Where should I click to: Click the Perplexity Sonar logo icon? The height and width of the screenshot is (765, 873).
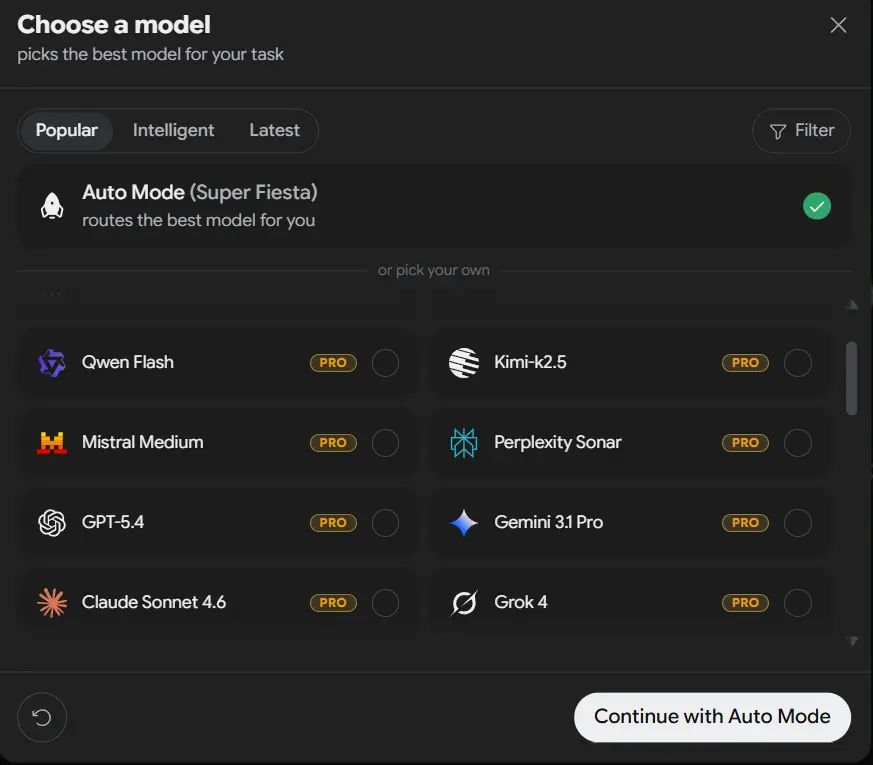[x=464, y=443]
